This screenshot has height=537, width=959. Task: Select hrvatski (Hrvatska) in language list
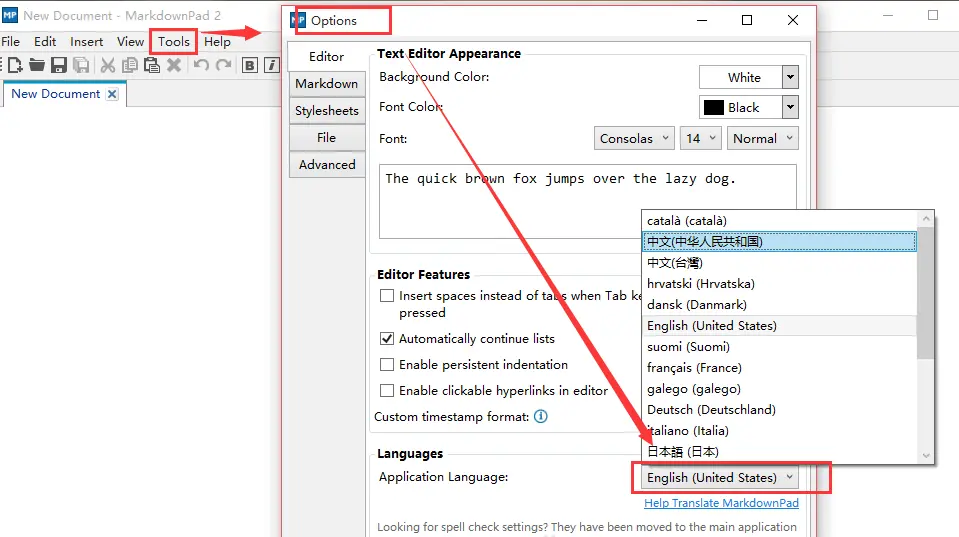pyautogui.click(x=779, y=284)
